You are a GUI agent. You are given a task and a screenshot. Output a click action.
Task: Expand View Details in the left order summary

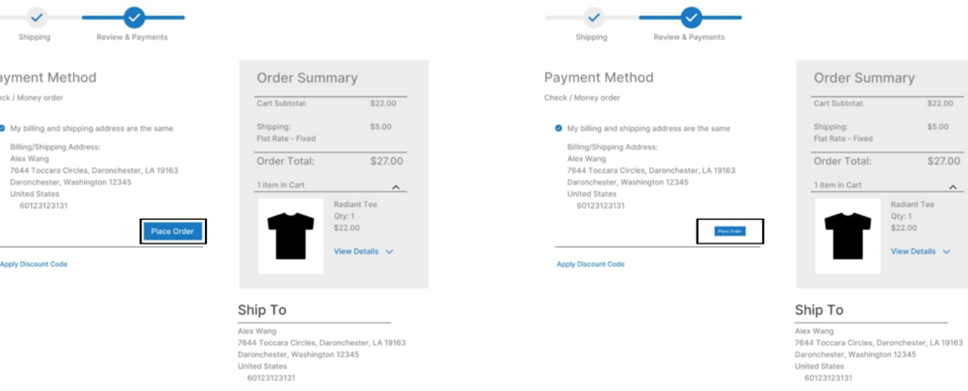[363, 251]
